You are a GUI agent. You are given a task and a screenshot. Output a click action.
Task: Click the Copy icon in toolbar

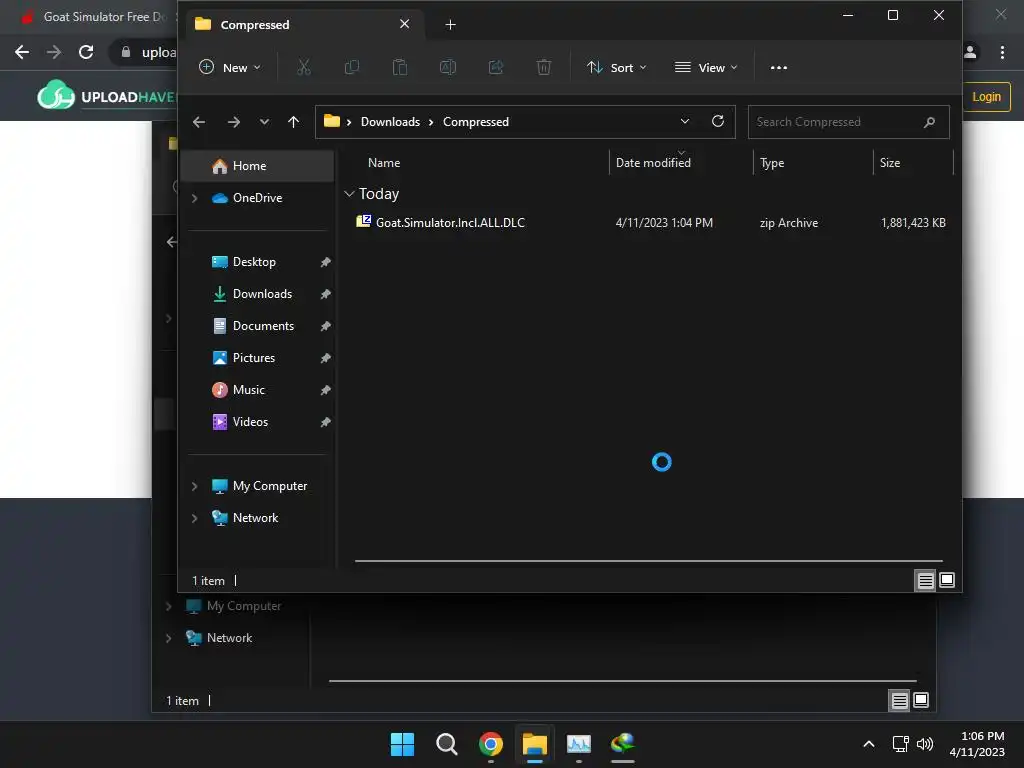[x=351, y=67]
